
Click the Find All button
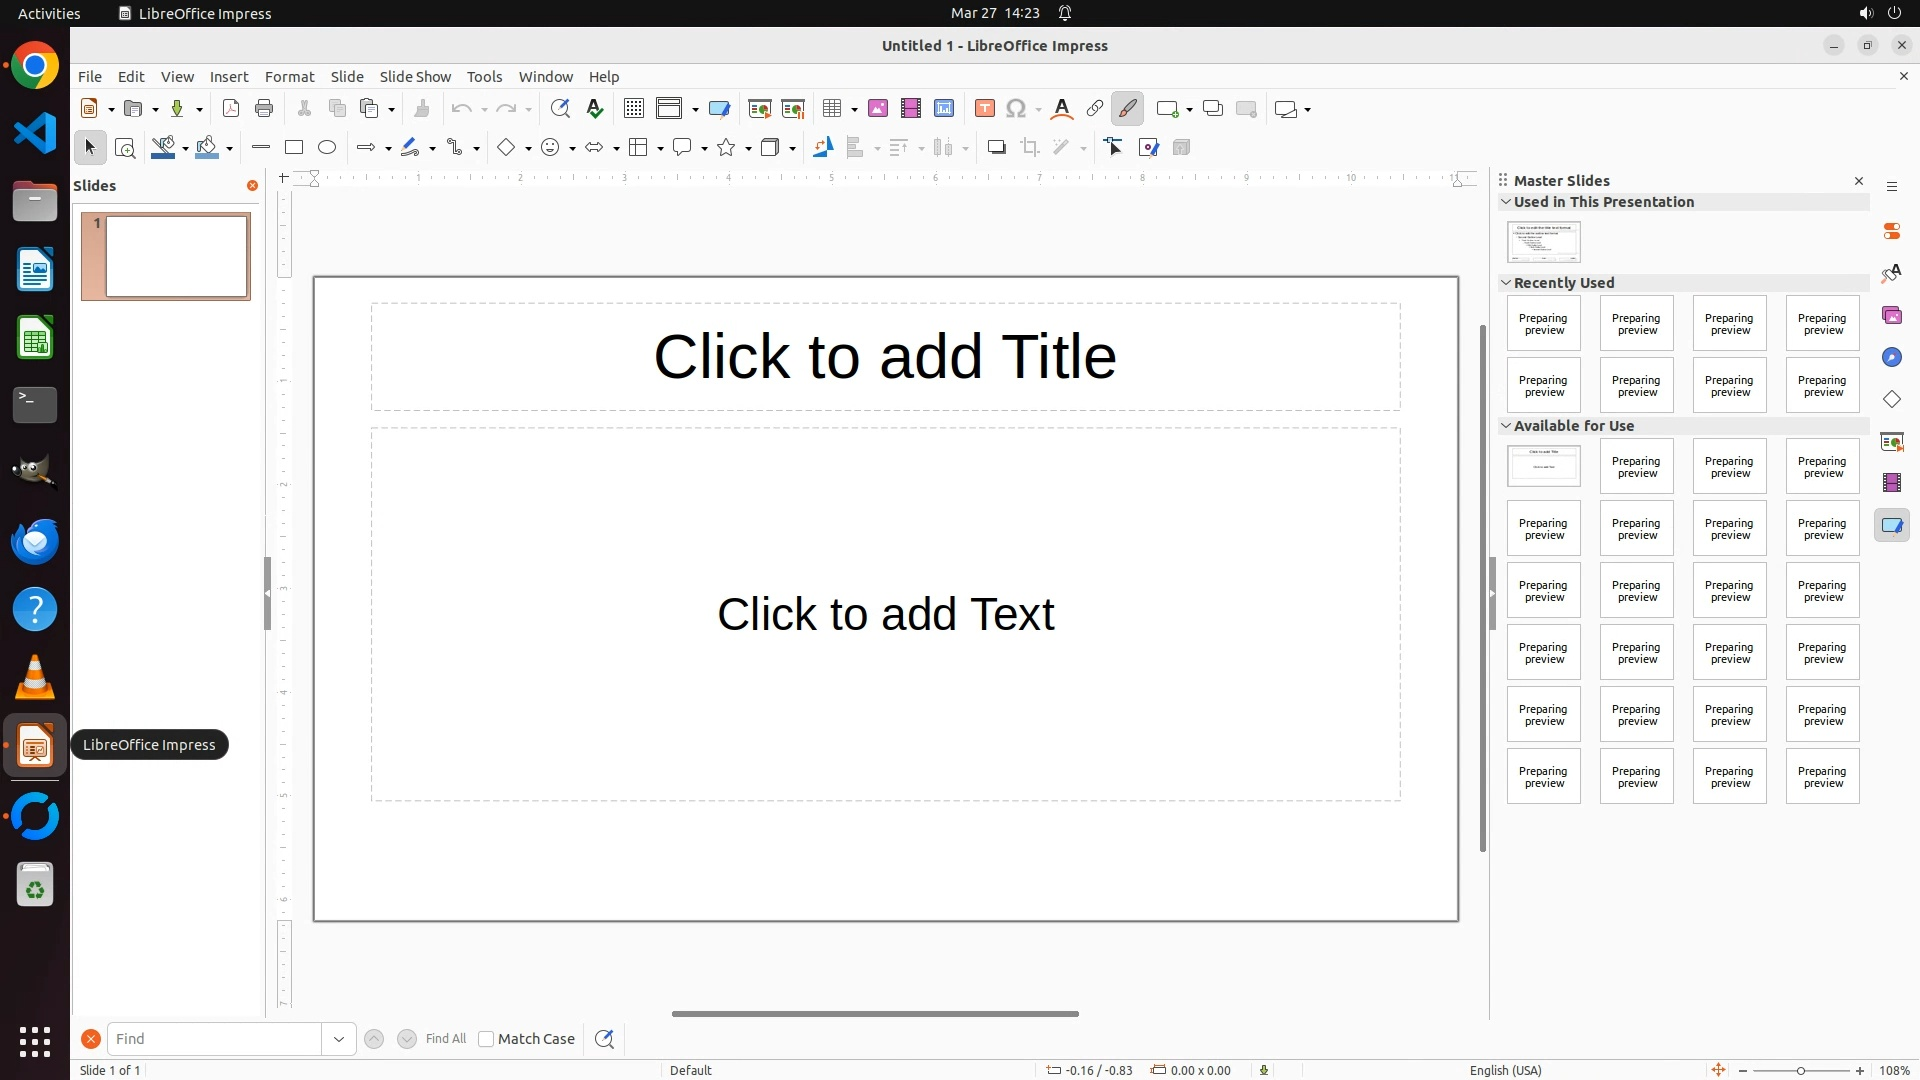(x=446, y=1039)
